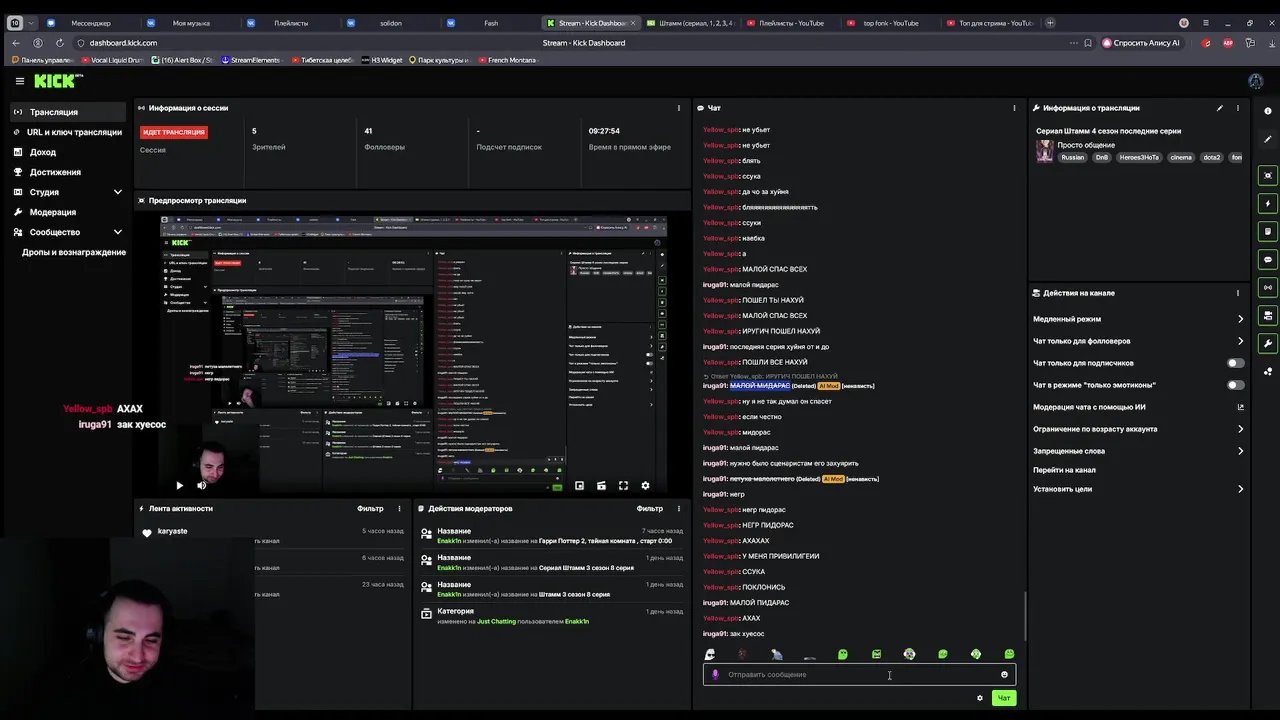Reload the page in the browser toolbar

[60, 43]
